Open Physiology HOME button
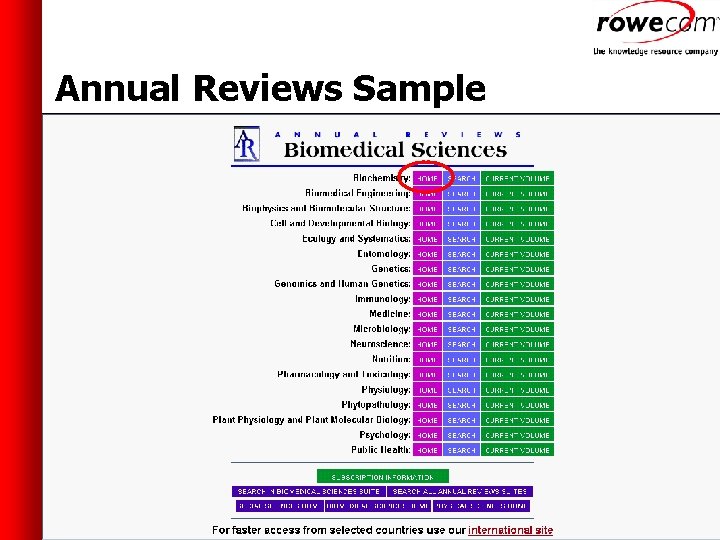 point(427,390)
